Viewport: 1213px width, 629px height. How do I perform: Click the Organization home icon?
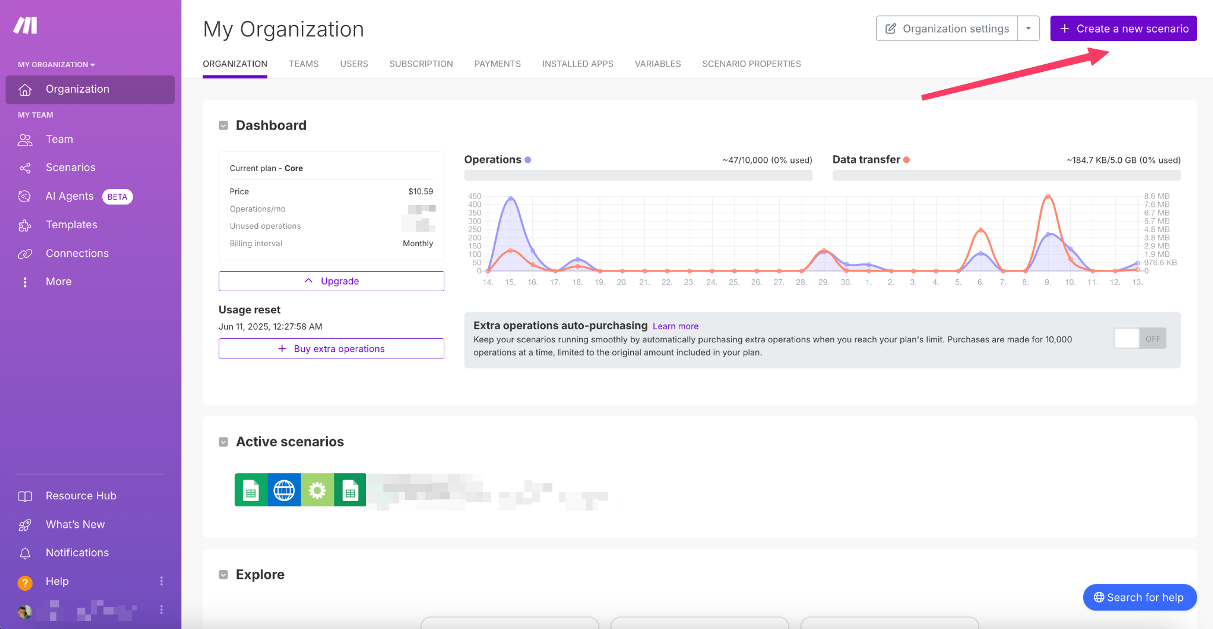pos(25,89)
